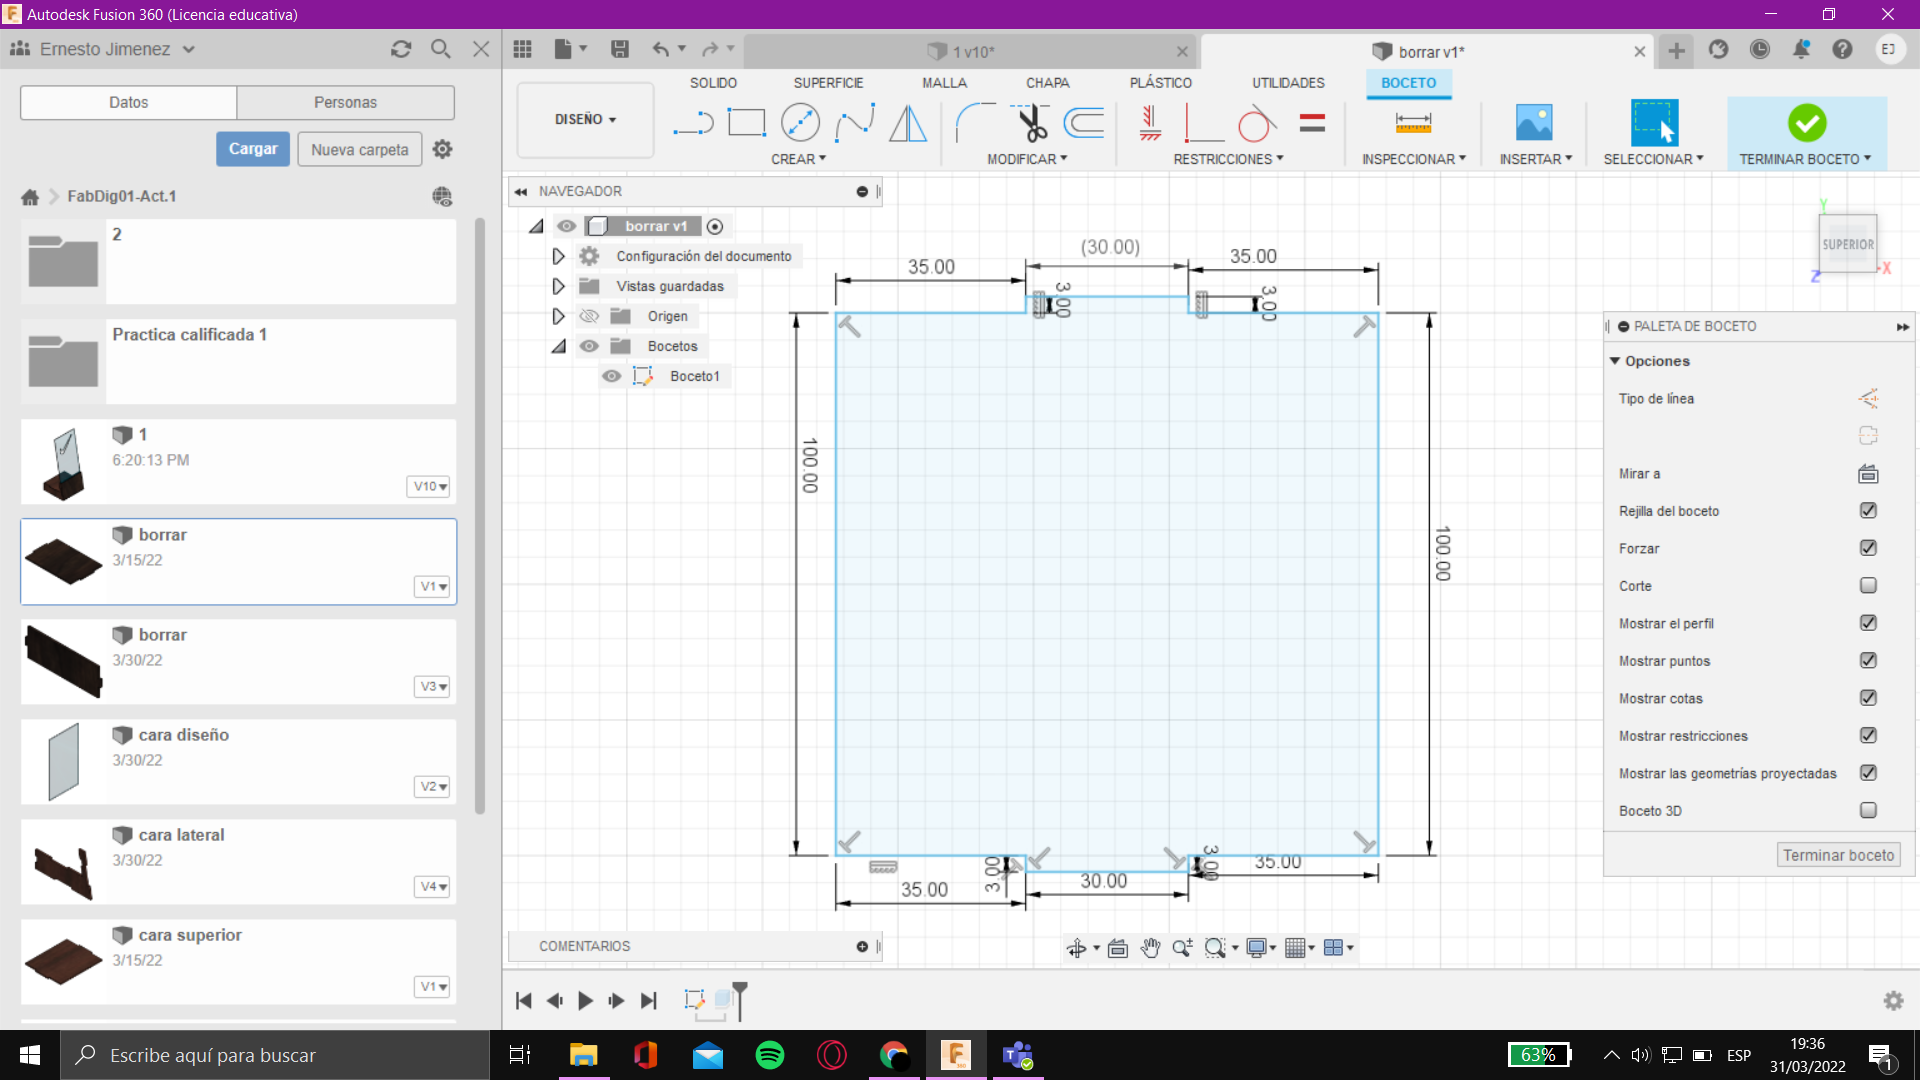This screenshot has width=1920, height=1080.
Task: Uncheck Rejilla del boceto checkbox
Action: [x=1868, y=511]
